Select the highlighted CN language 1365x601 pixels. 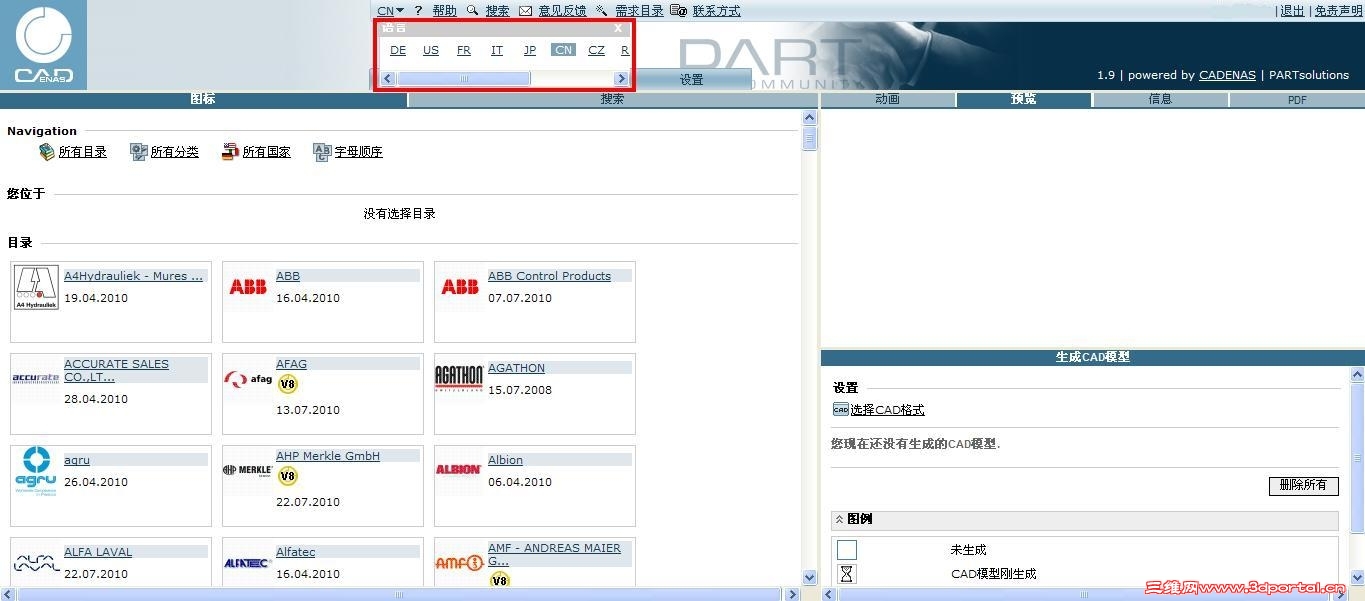(x=564, y=50)
